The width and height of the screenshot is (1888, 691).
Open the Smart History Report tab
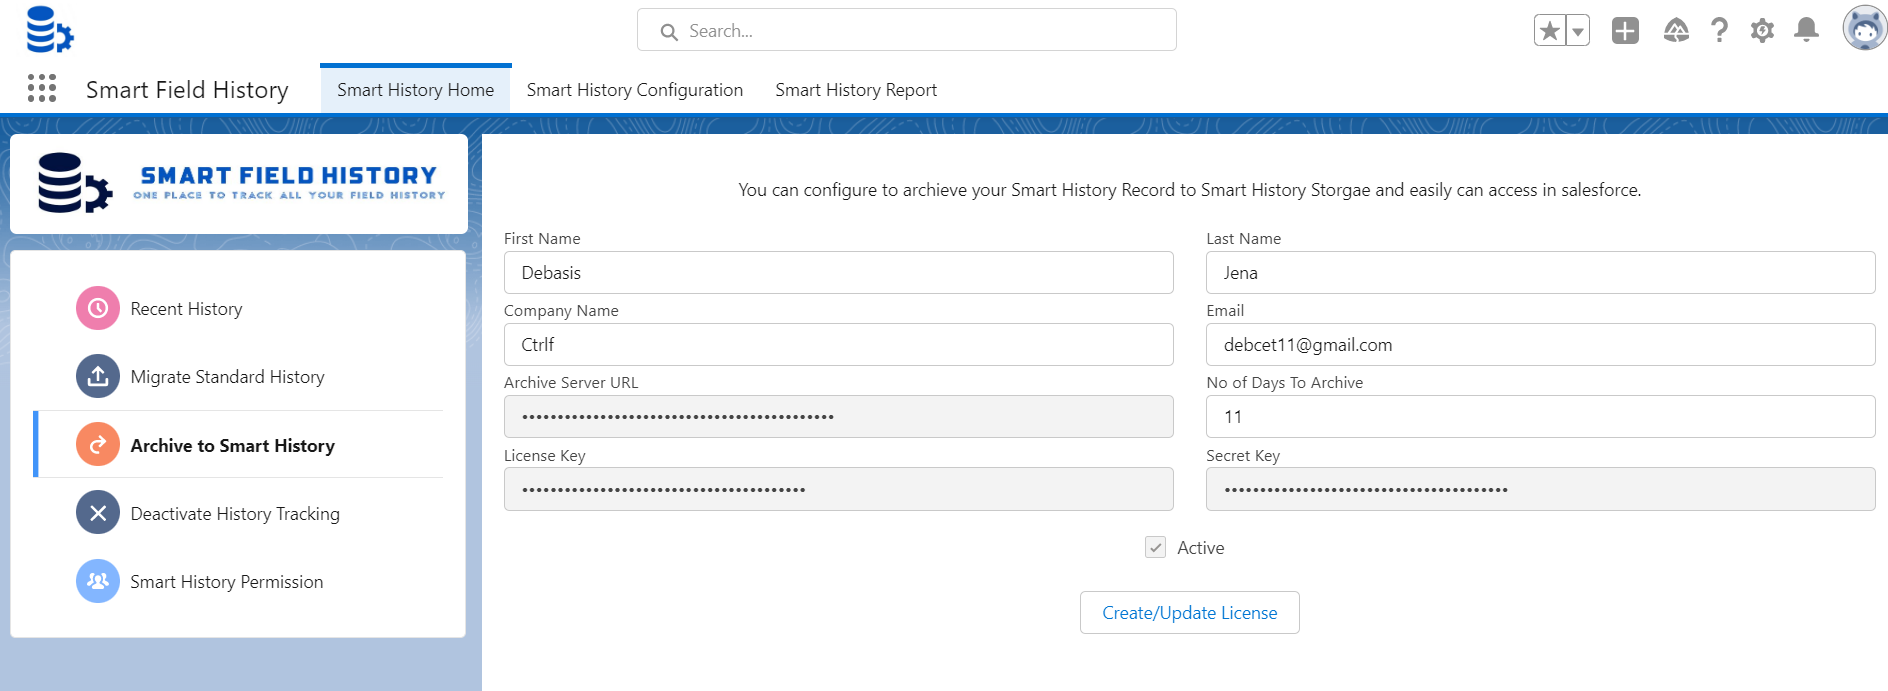point(855,90)
